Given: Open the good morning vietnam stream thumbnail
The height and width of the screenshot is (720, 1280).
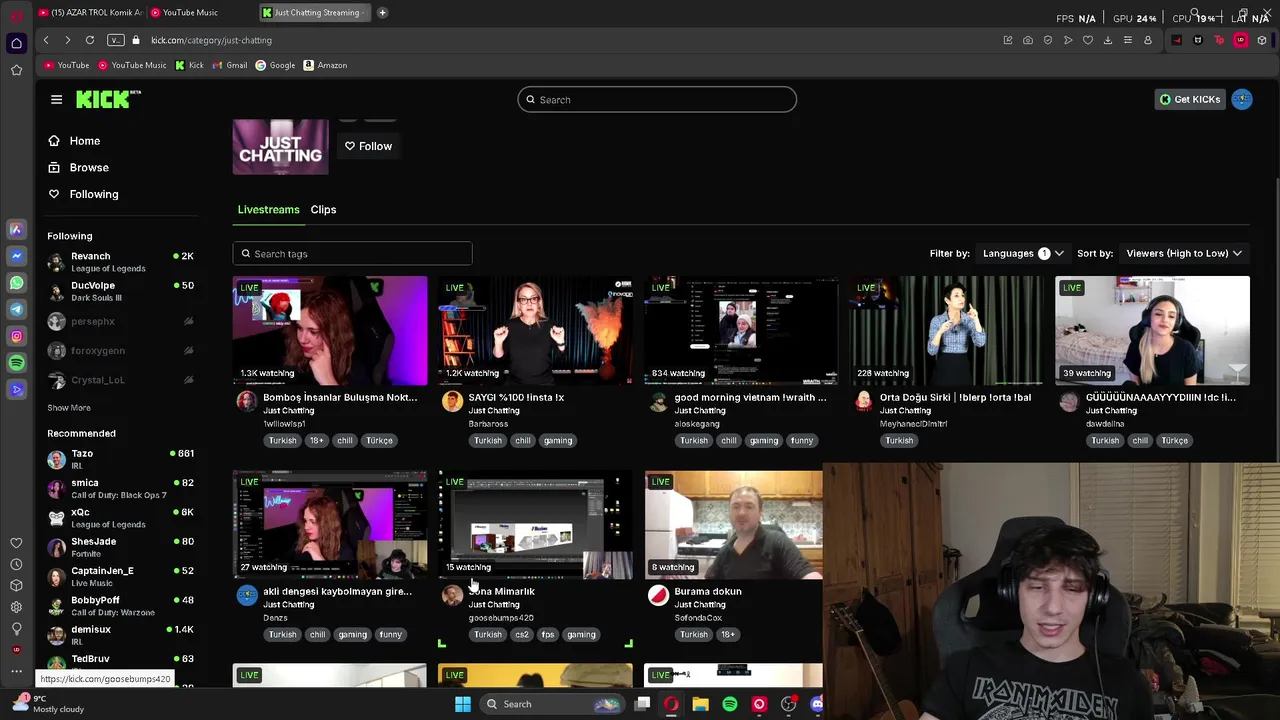Looking at the screenshot, I should pyautogui.click(x=741, y=331).
